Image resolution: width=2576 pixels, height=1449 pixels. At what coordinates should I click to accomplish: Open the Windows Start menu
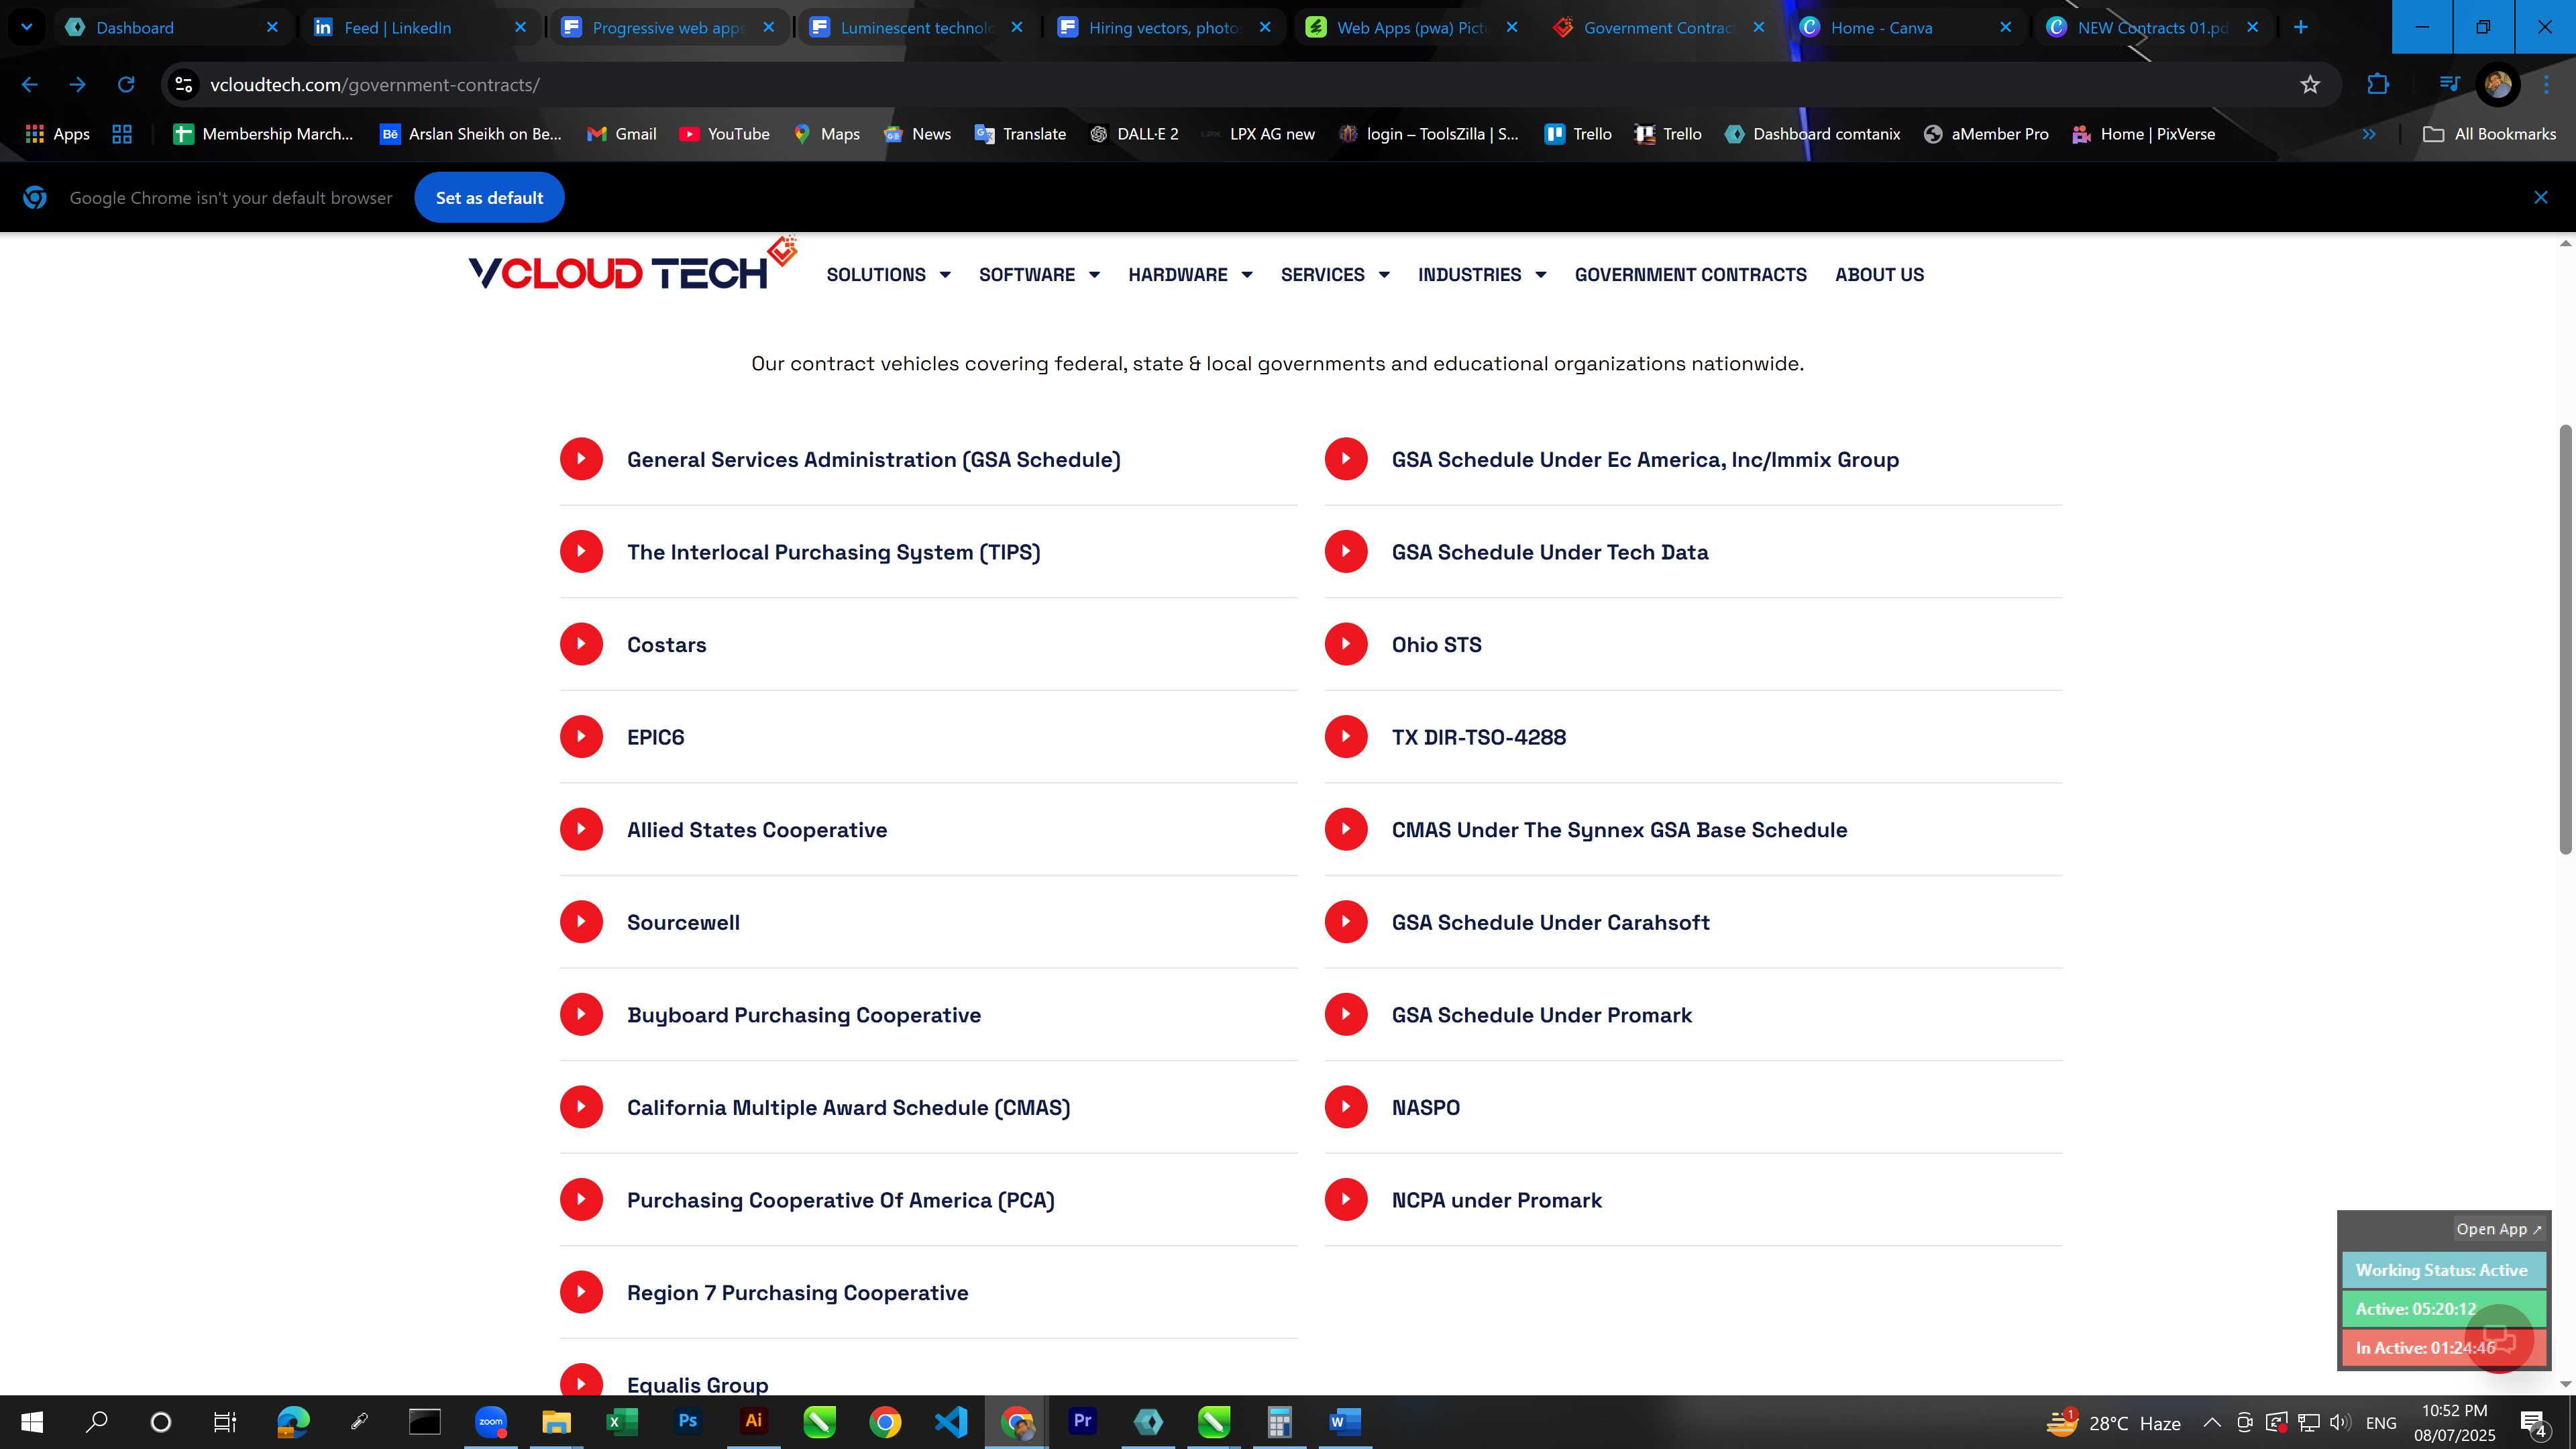[x=32, y=1421]
